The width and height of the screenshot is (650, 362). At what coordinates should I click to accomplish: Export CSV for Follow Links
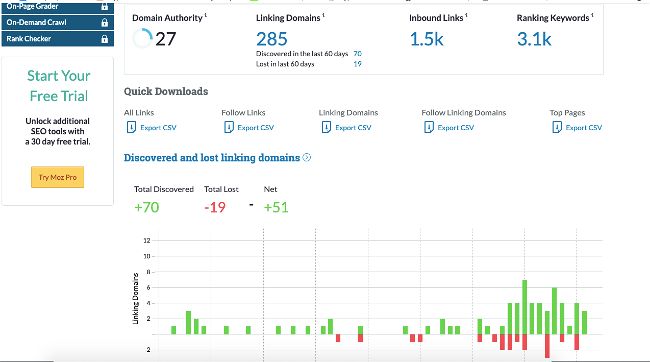point(255,128)
